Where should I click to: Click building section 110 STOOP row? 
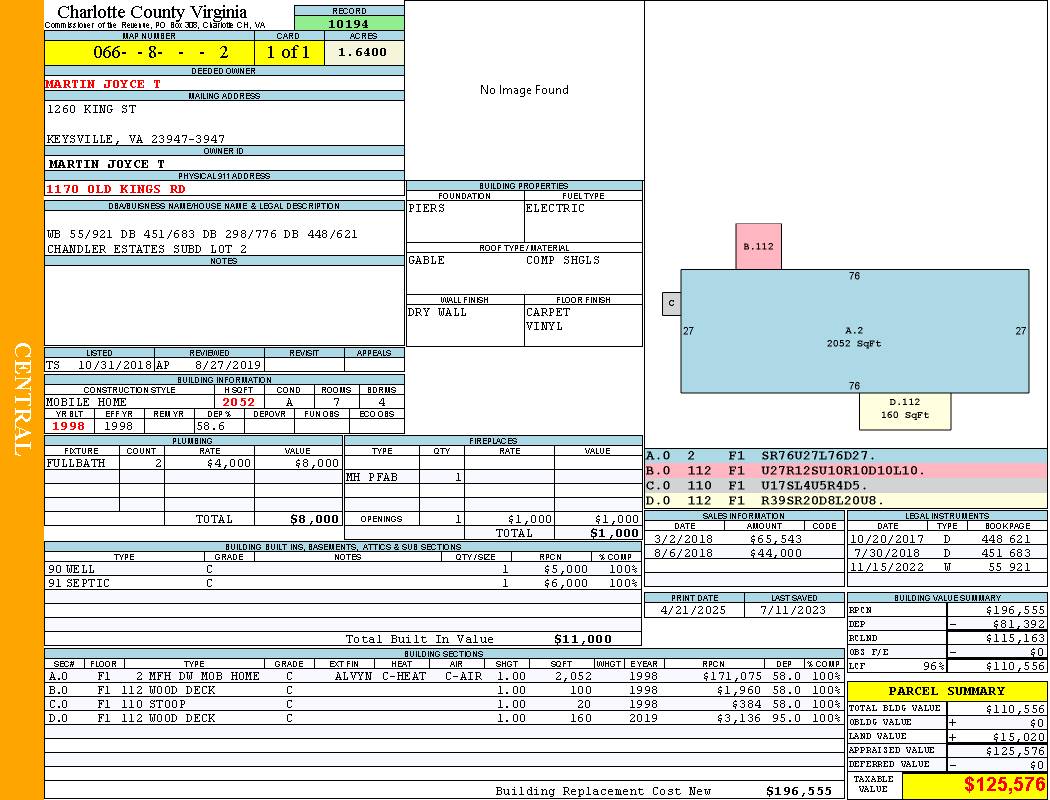445,705
